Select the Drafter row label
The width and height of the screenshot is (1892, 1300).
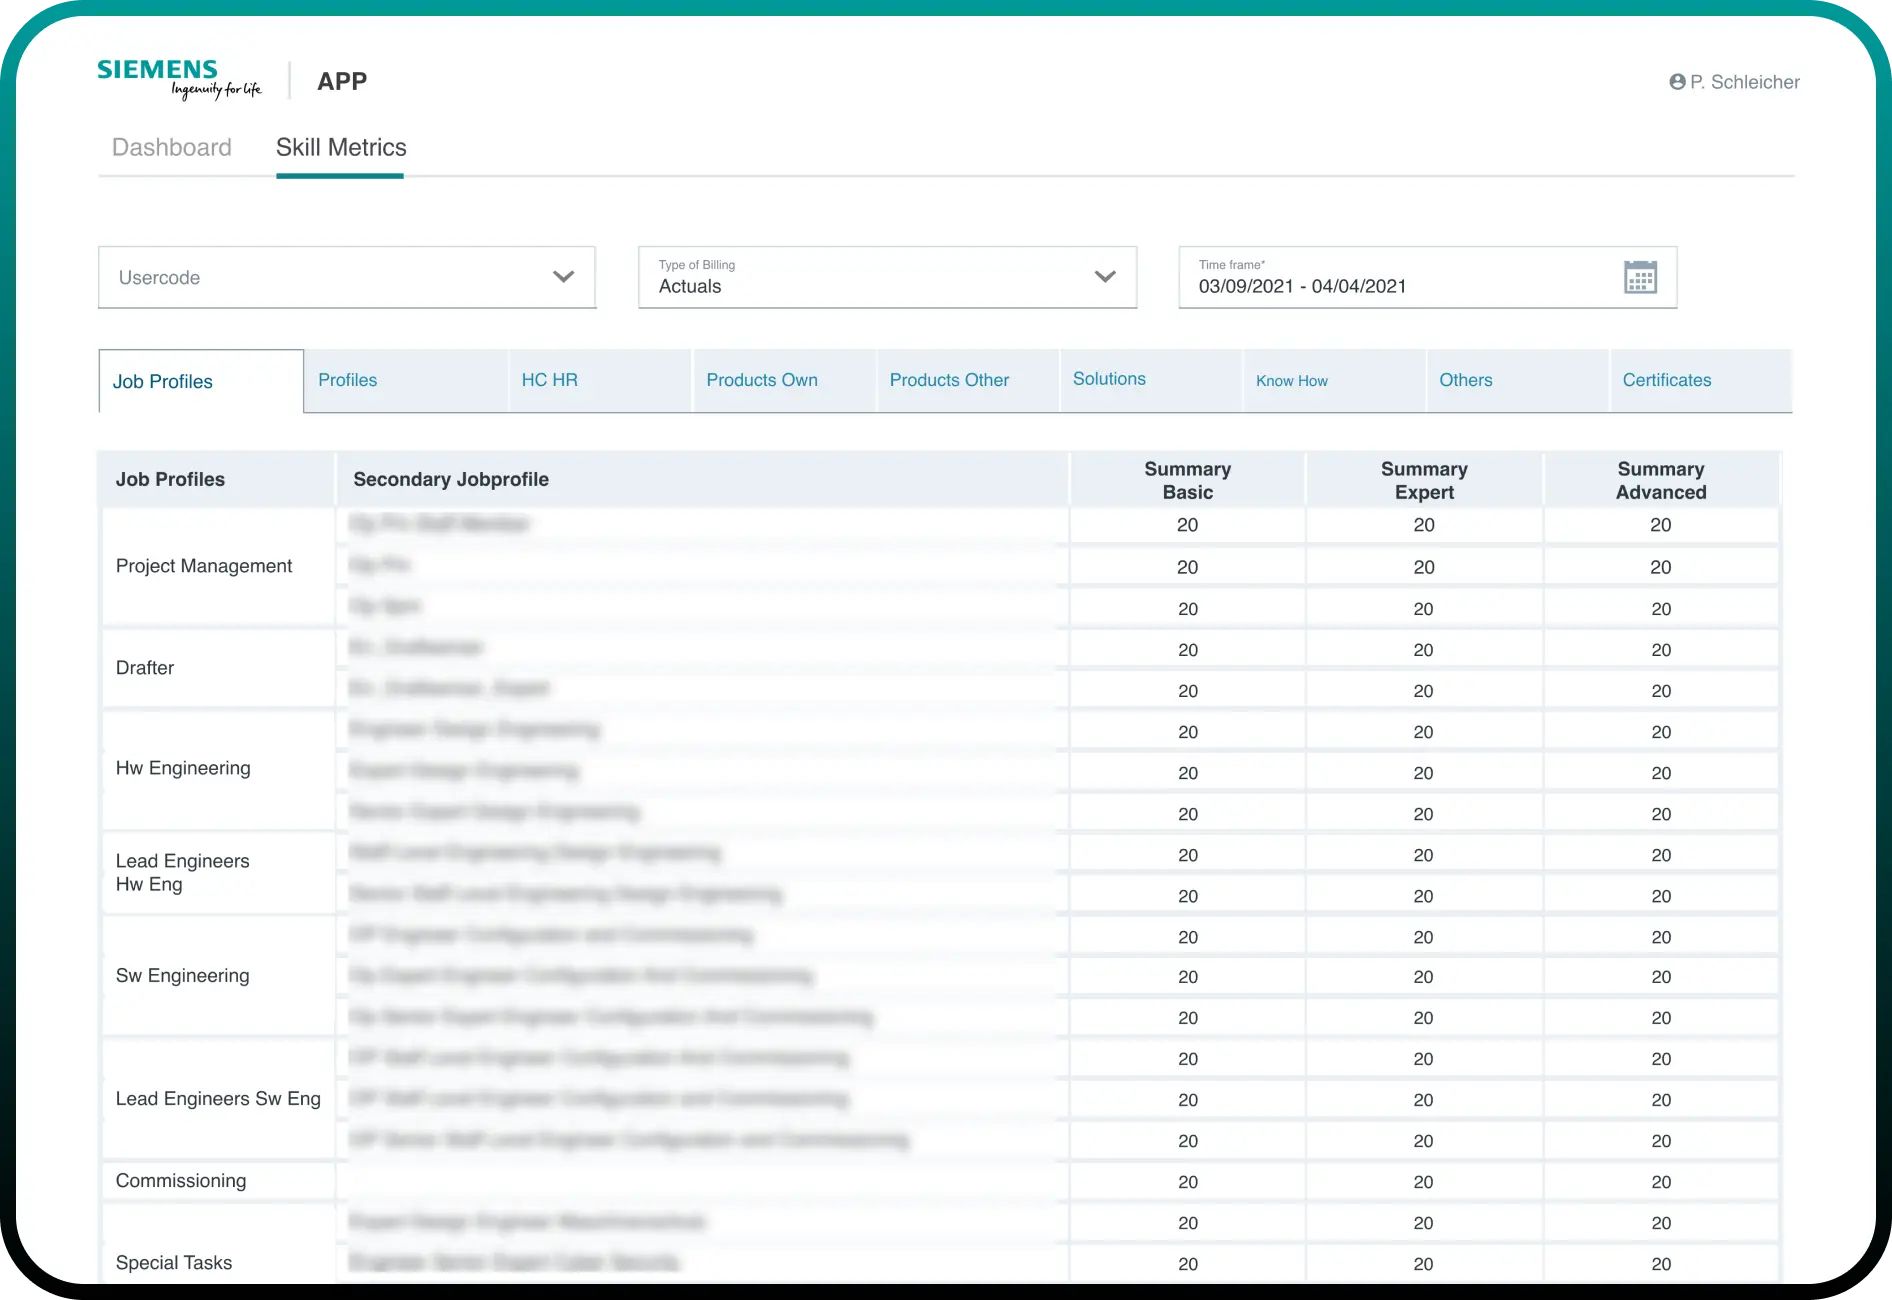(x=145, y=668)
